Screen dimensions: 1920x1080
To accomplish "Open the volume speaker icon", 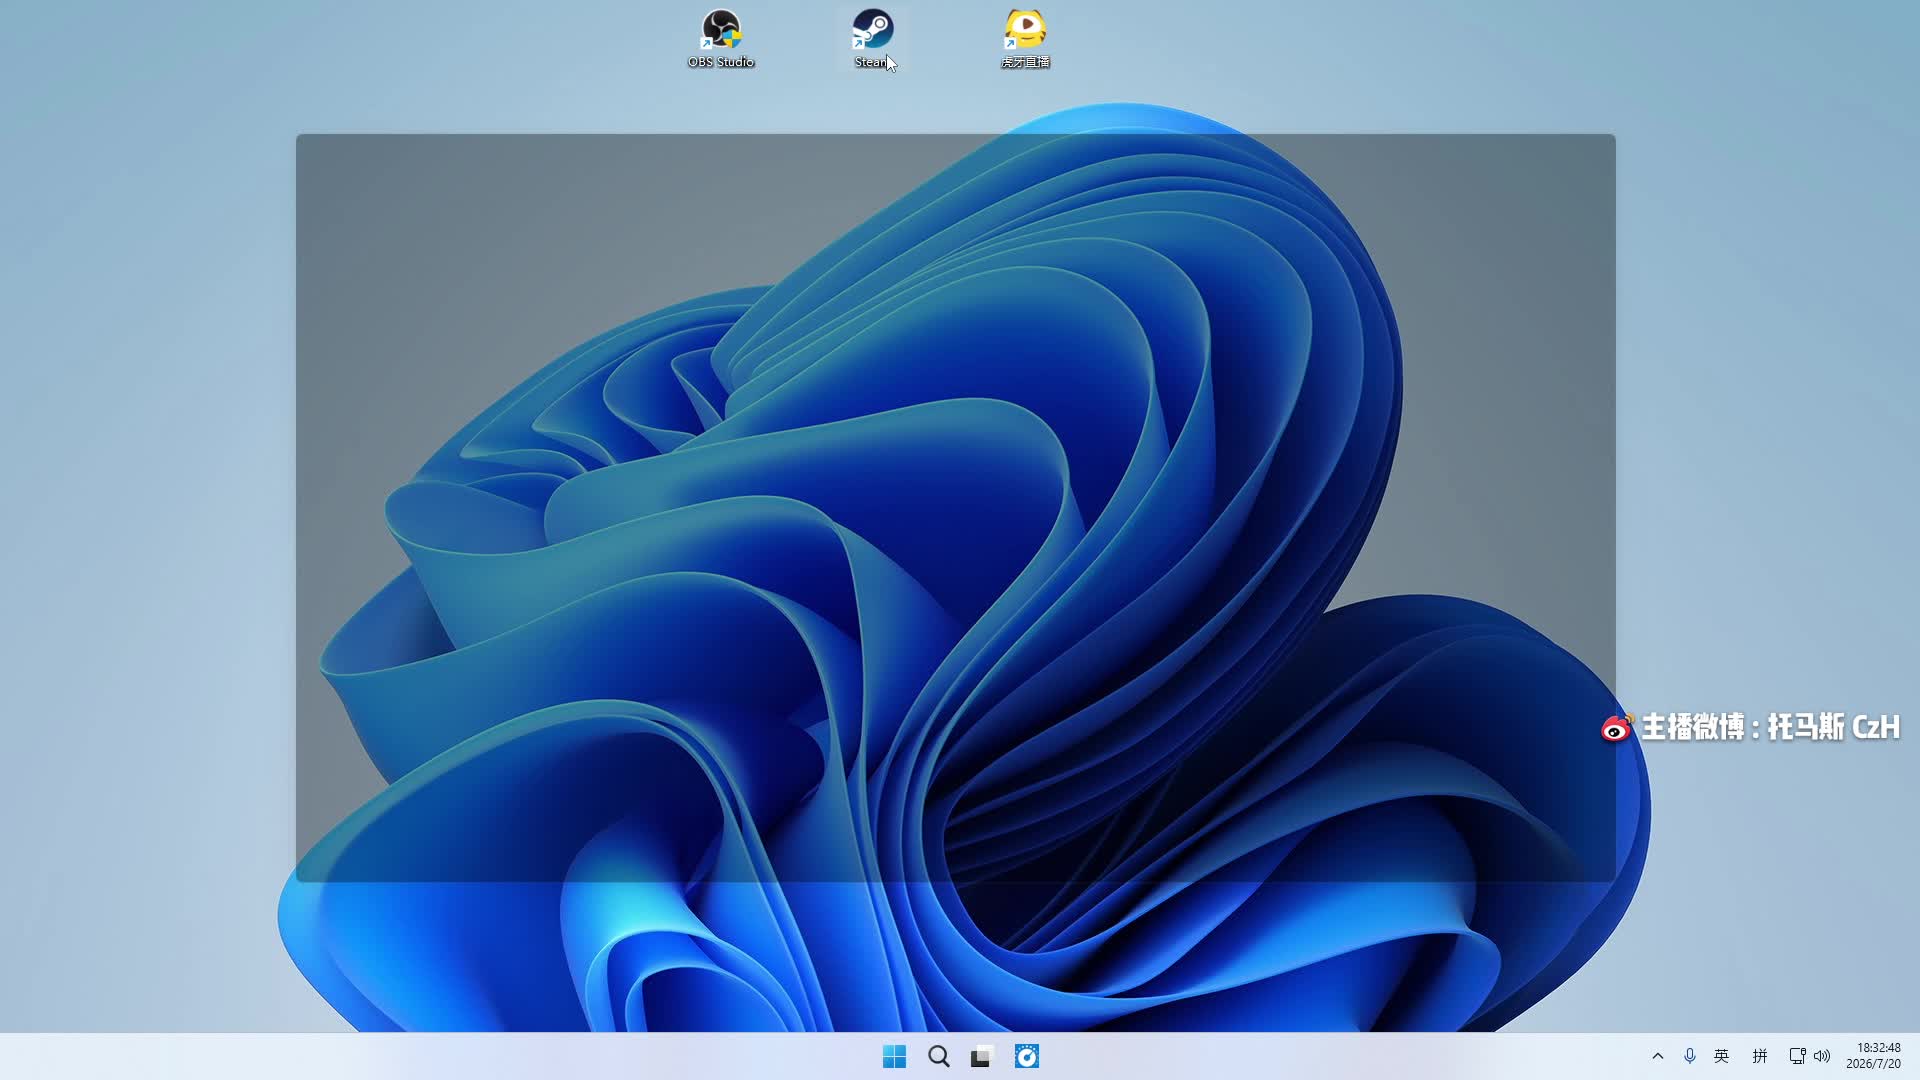I will [x=1822, y=1056].
